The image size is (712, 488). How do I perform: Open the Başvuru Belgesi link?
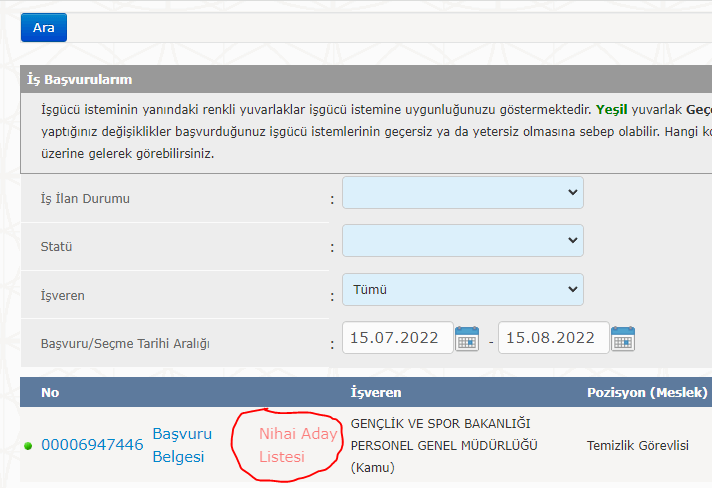(x=181, y=445)
